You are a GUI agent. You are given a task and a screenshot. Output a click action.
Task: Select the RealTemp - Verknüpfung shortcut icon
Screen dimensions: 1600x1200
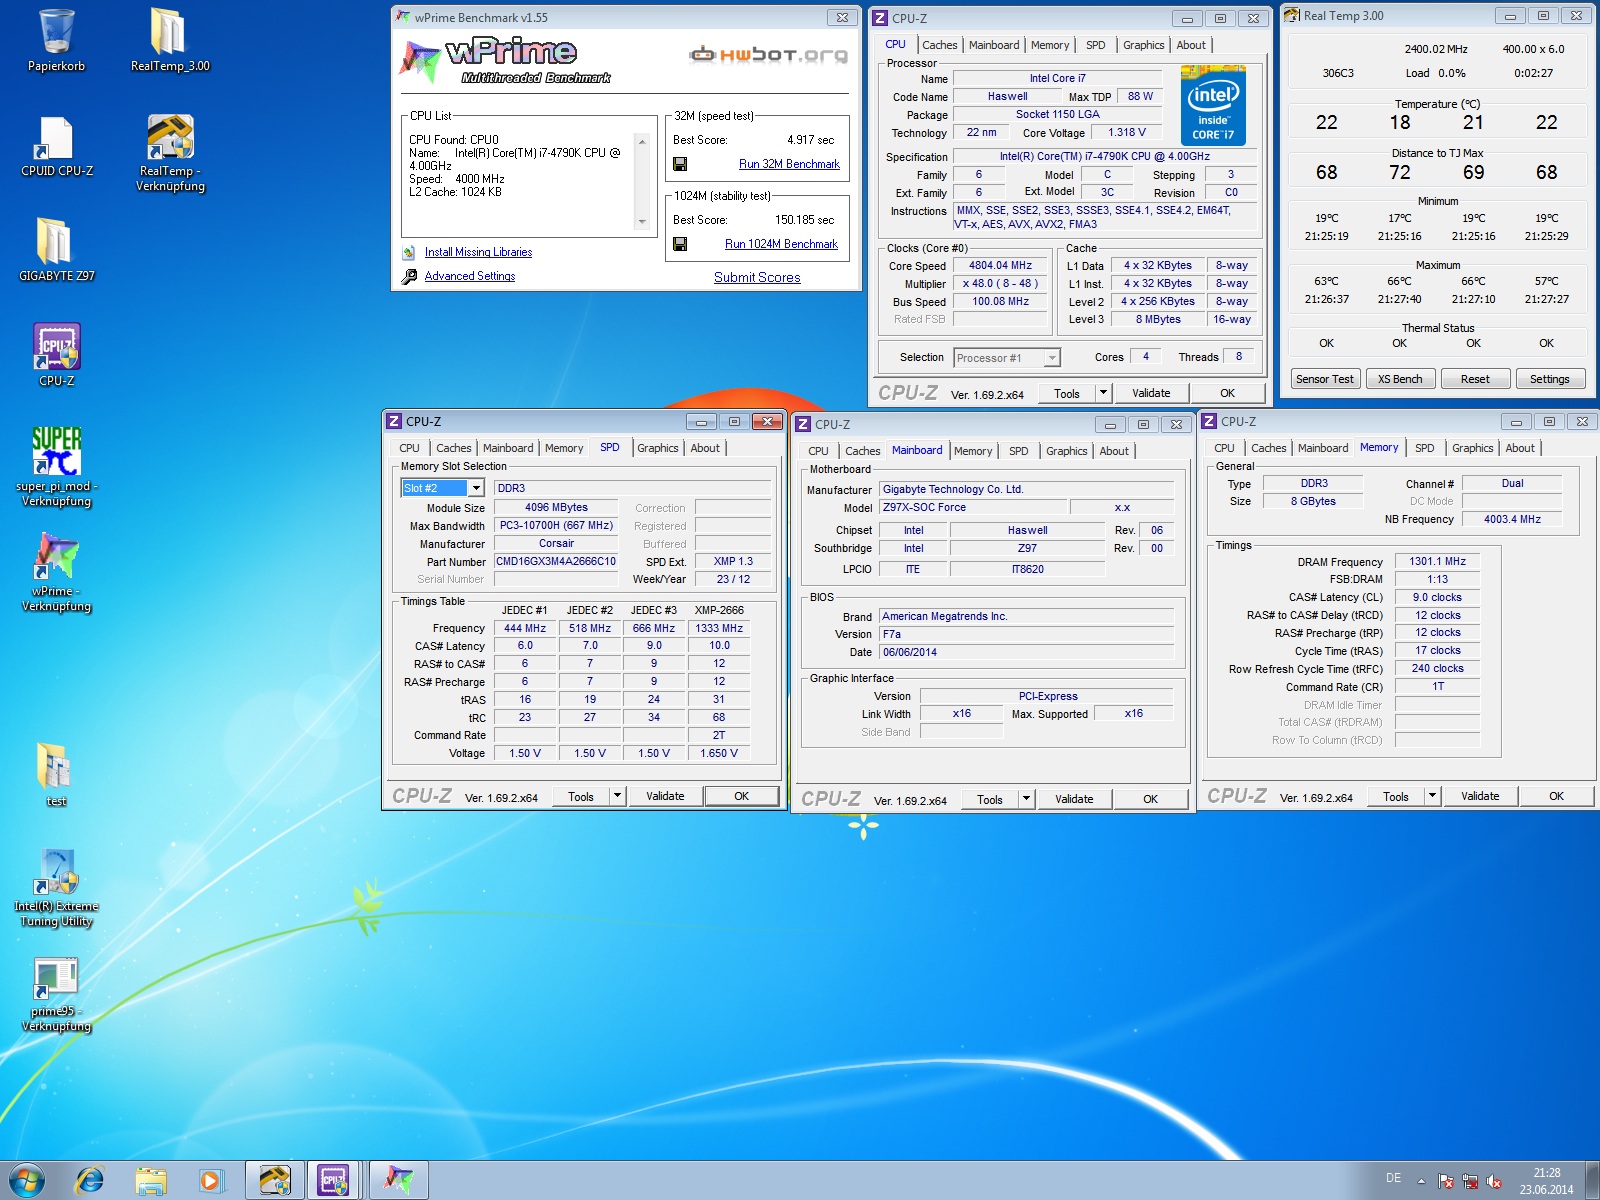pos(170,152)
